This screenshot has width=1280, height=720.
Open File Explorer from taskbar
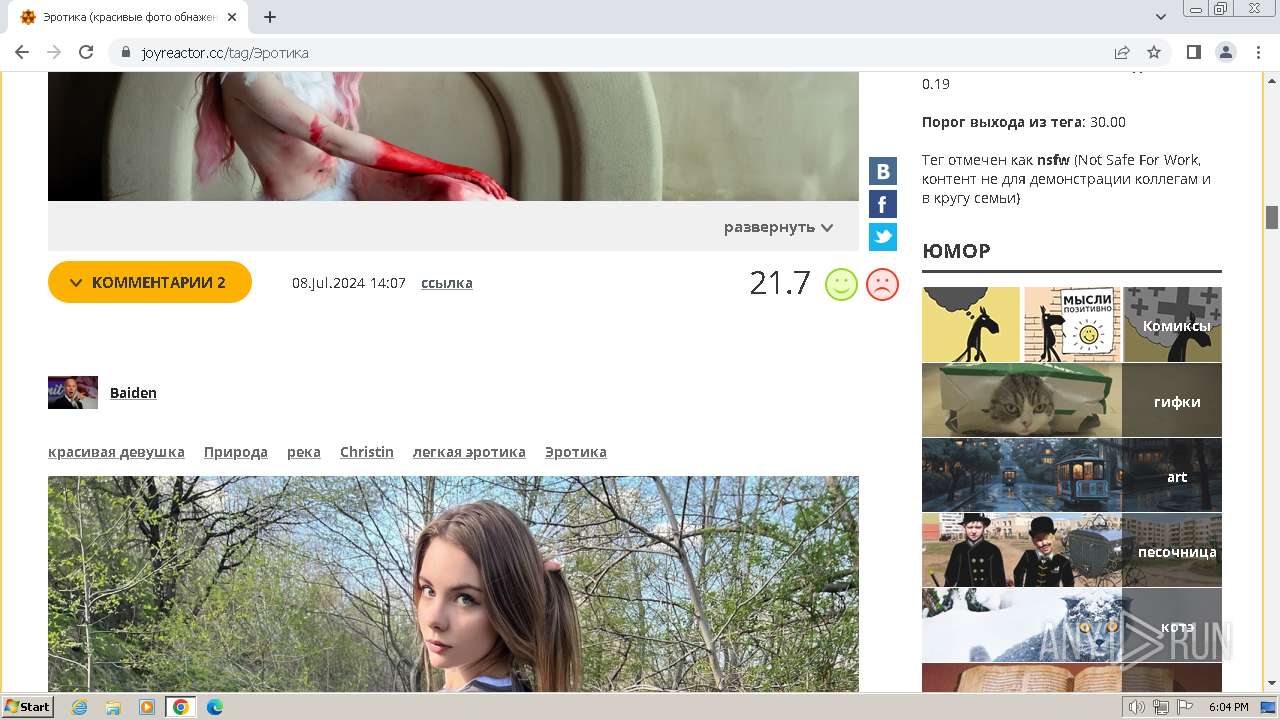(113, 707)
